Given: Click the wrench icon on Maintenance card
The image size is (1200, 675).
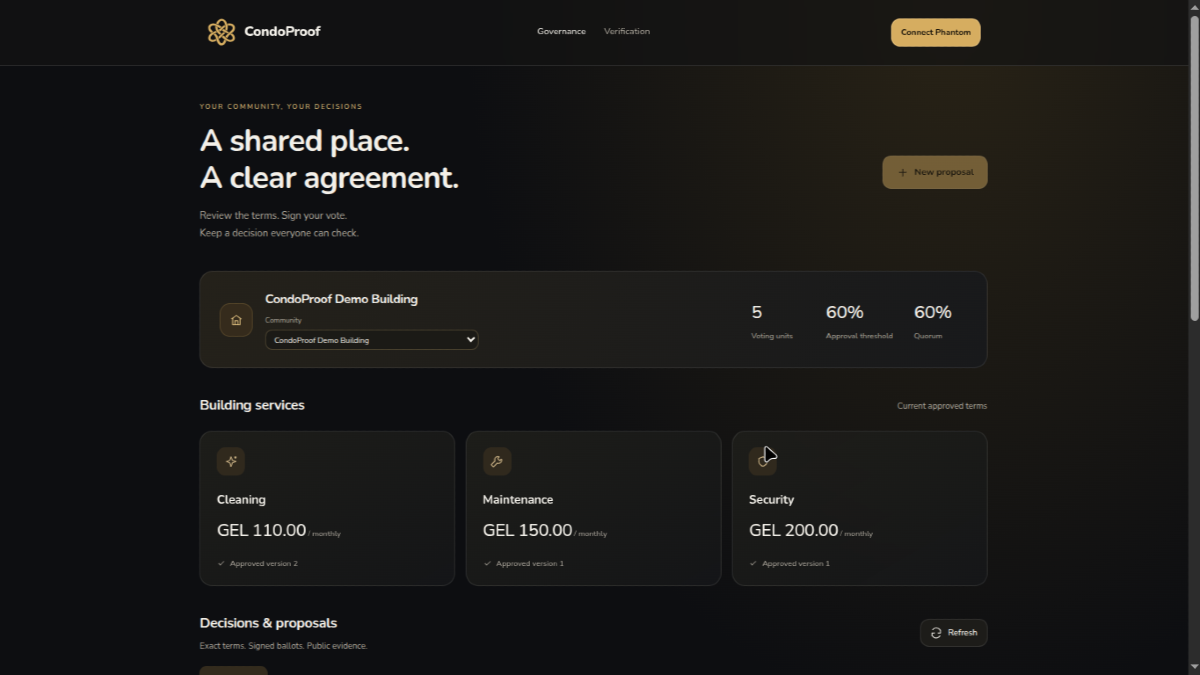Looking at the screenshot, I should tap(497, 461).
